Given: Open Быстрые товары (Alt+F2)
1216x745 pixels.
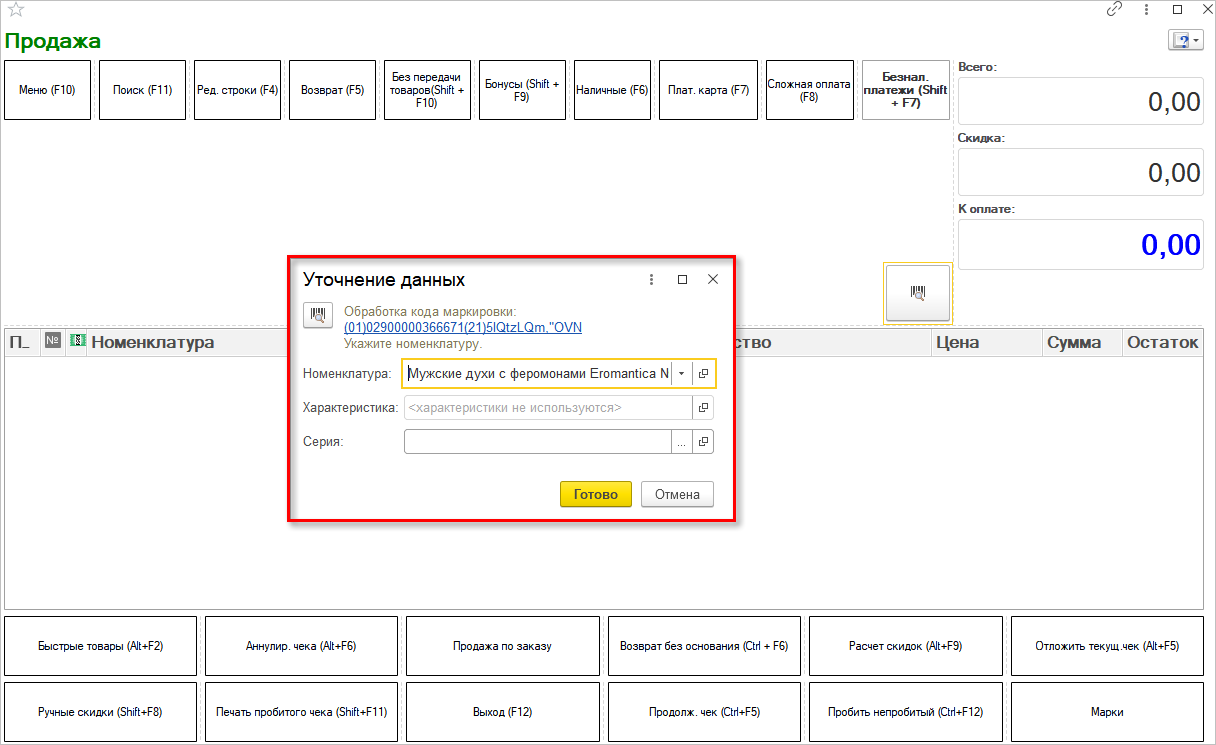Looking at the screenshot, I should point(100,646).
